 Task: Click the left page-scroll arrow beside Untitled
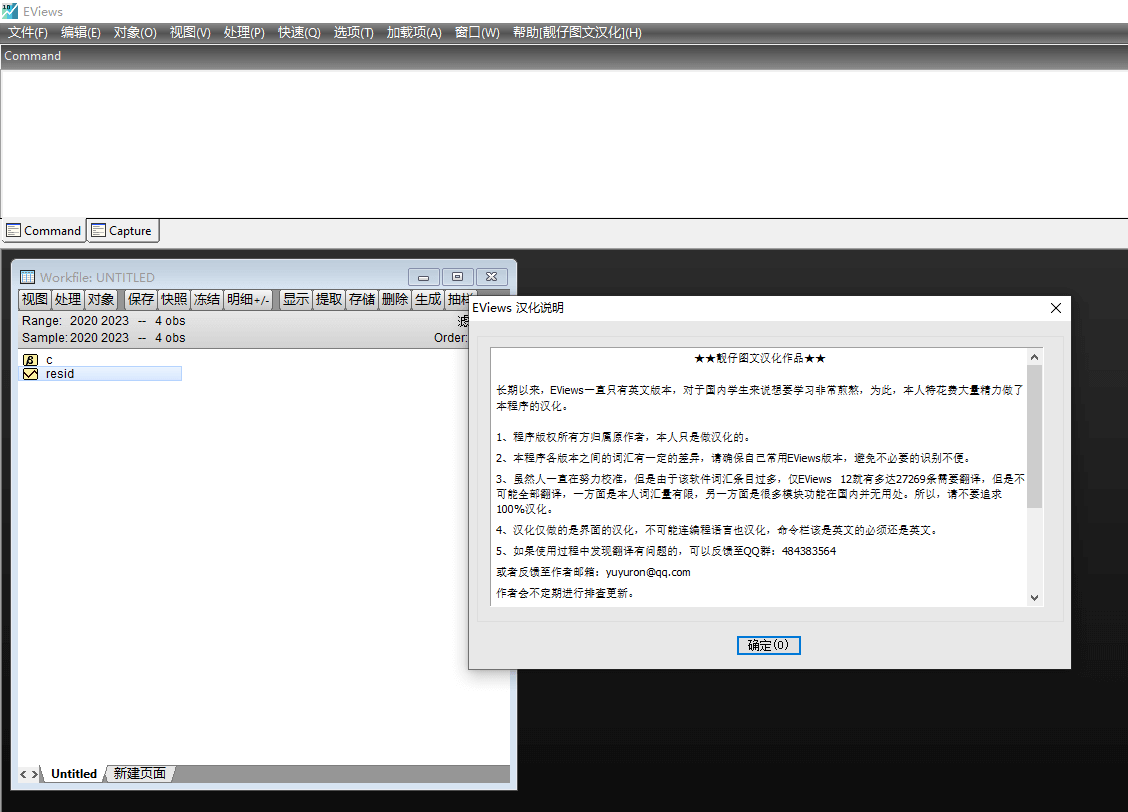pyautogui.click(x=23, y=774)
